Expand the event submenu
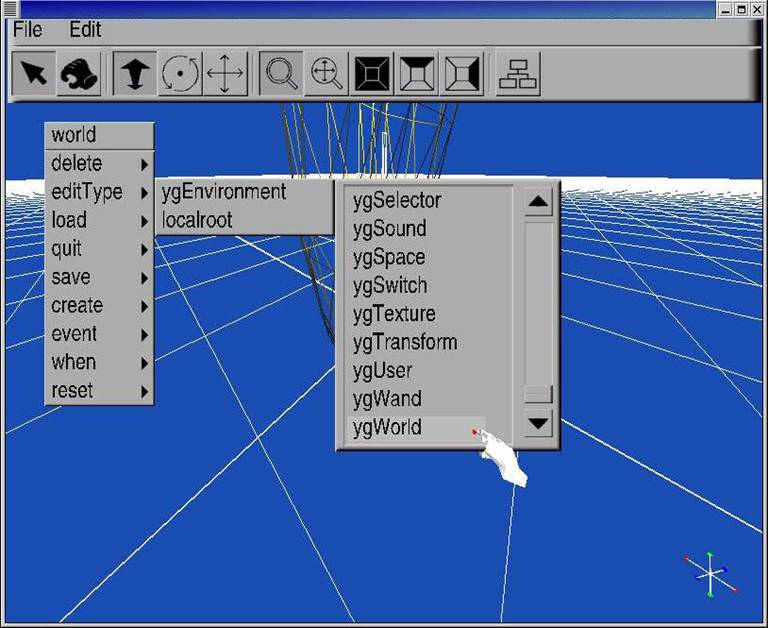768x628 pixels. (x=99, y=334)
